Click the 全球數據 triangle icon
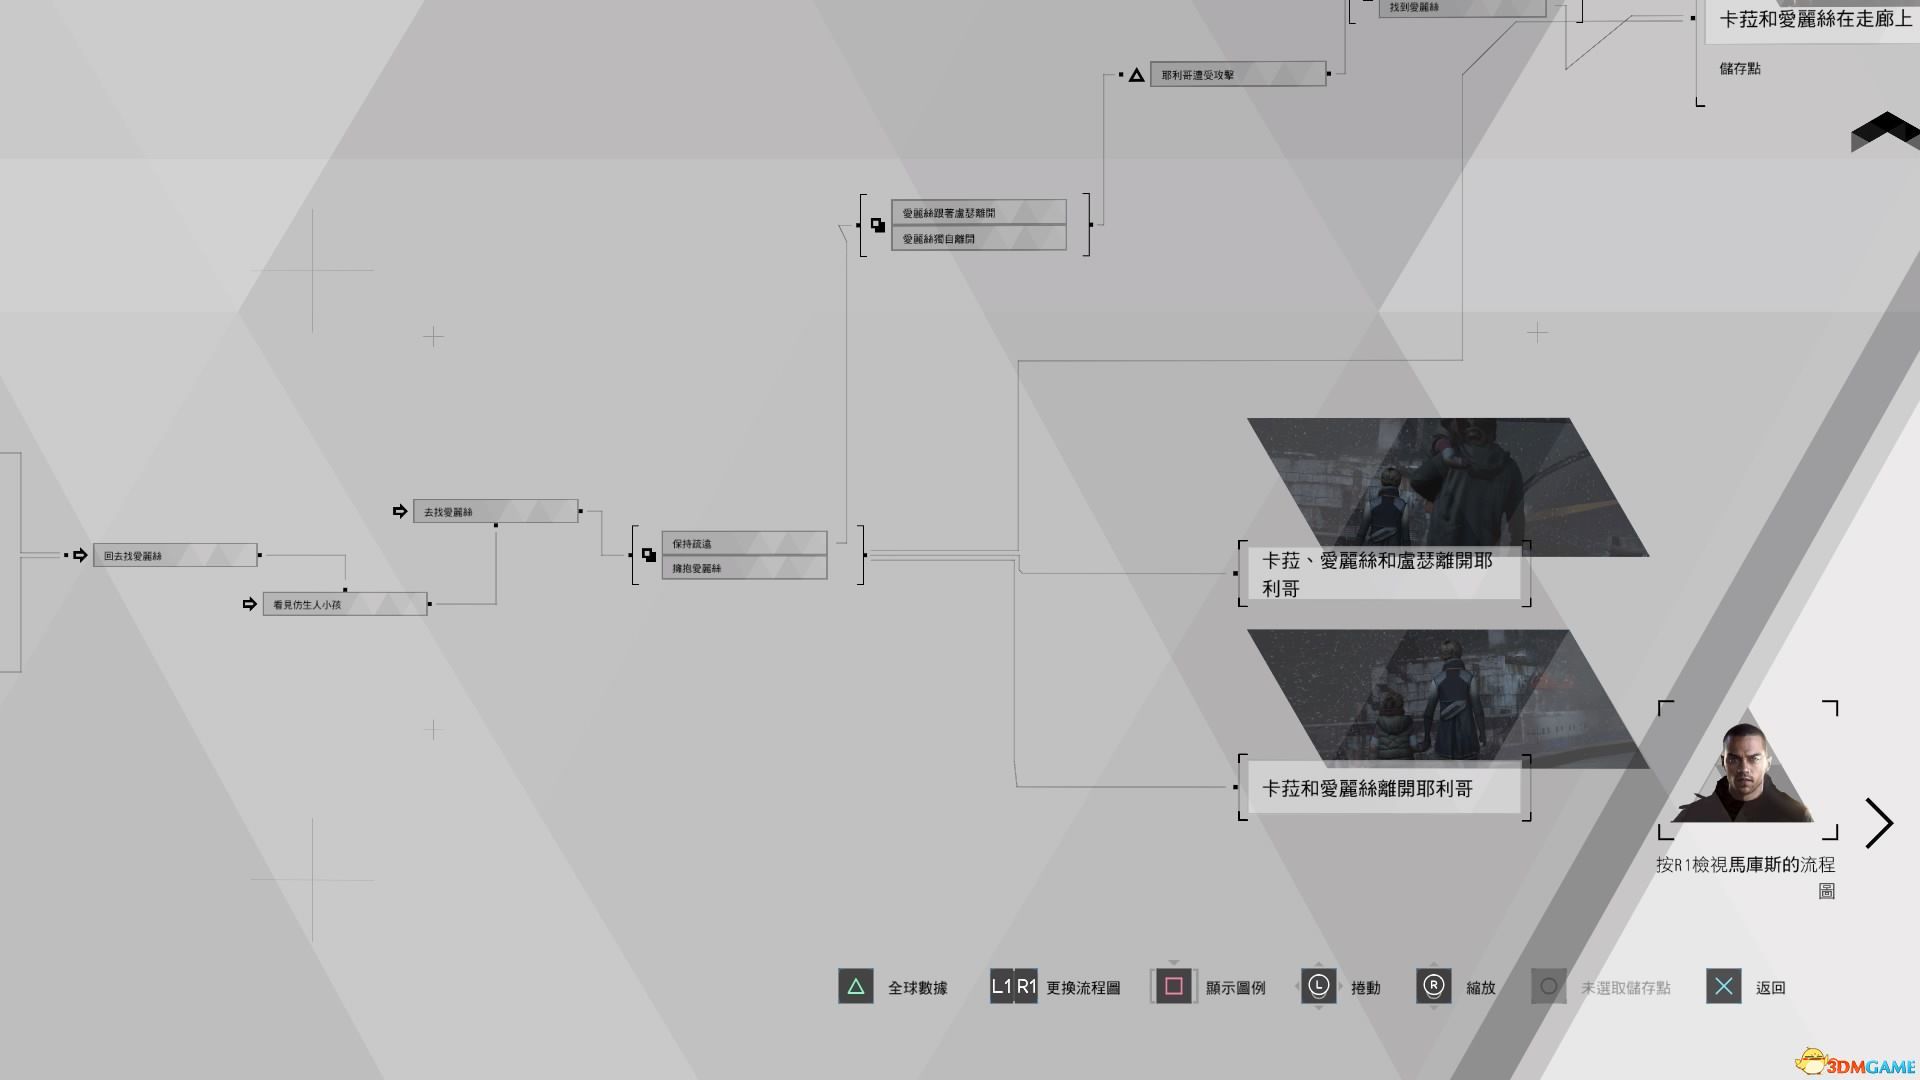Image resolution: width=1920 pixels, height=1080 pixels. (855, 986)
